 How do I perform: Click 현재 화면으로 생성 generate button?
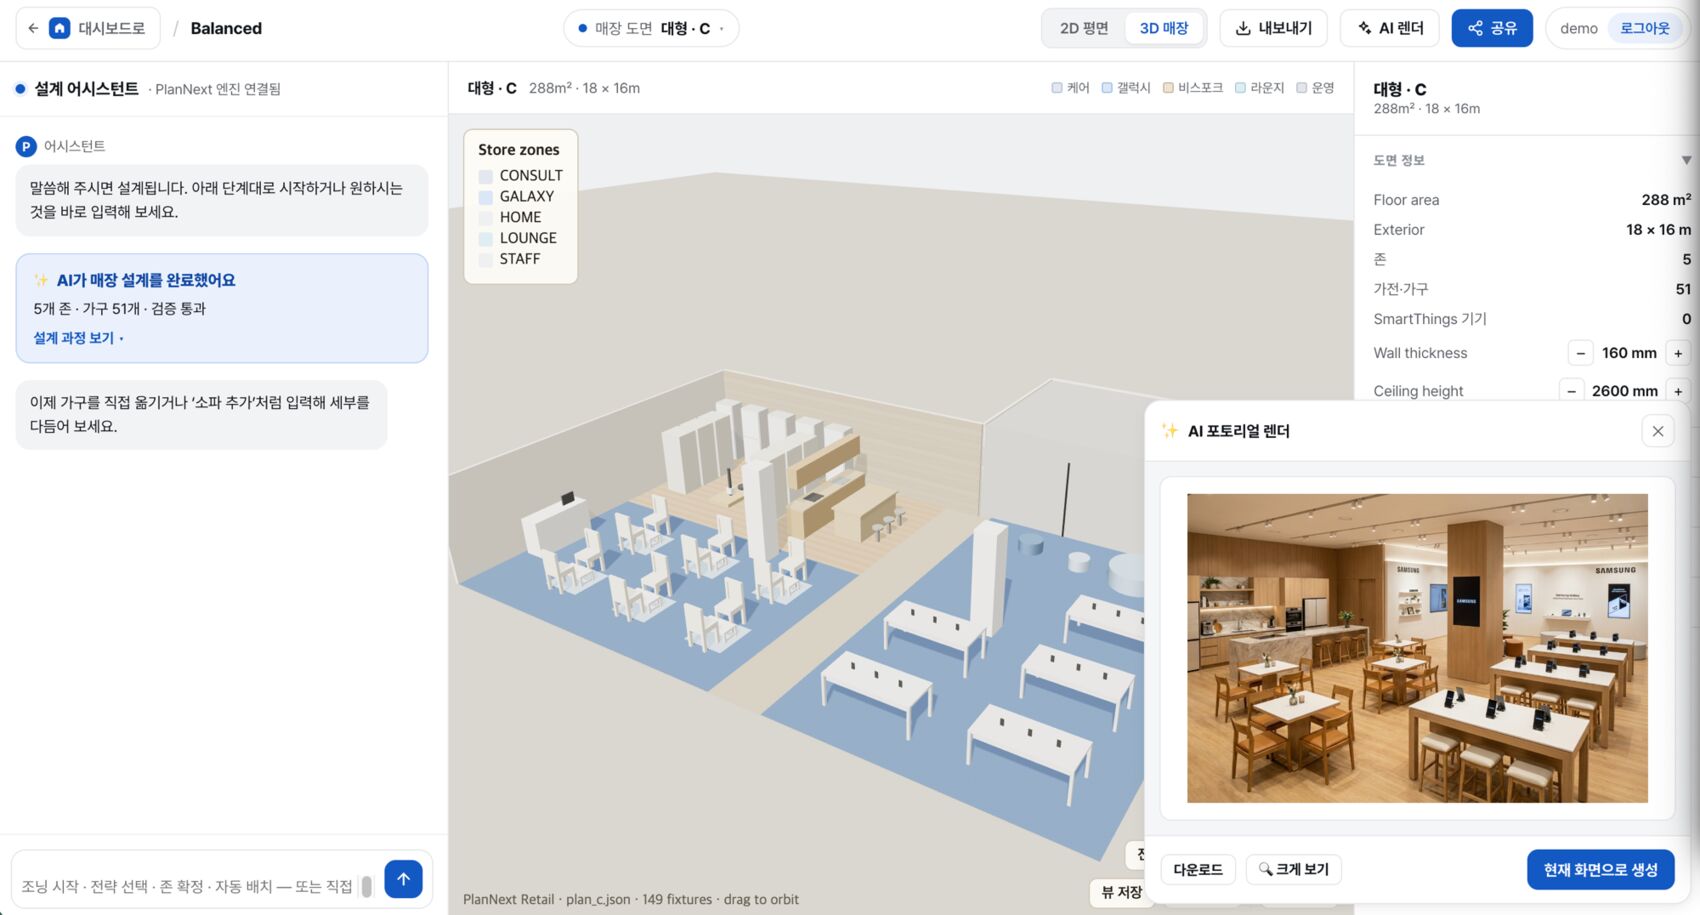(x=1600, y=869)
